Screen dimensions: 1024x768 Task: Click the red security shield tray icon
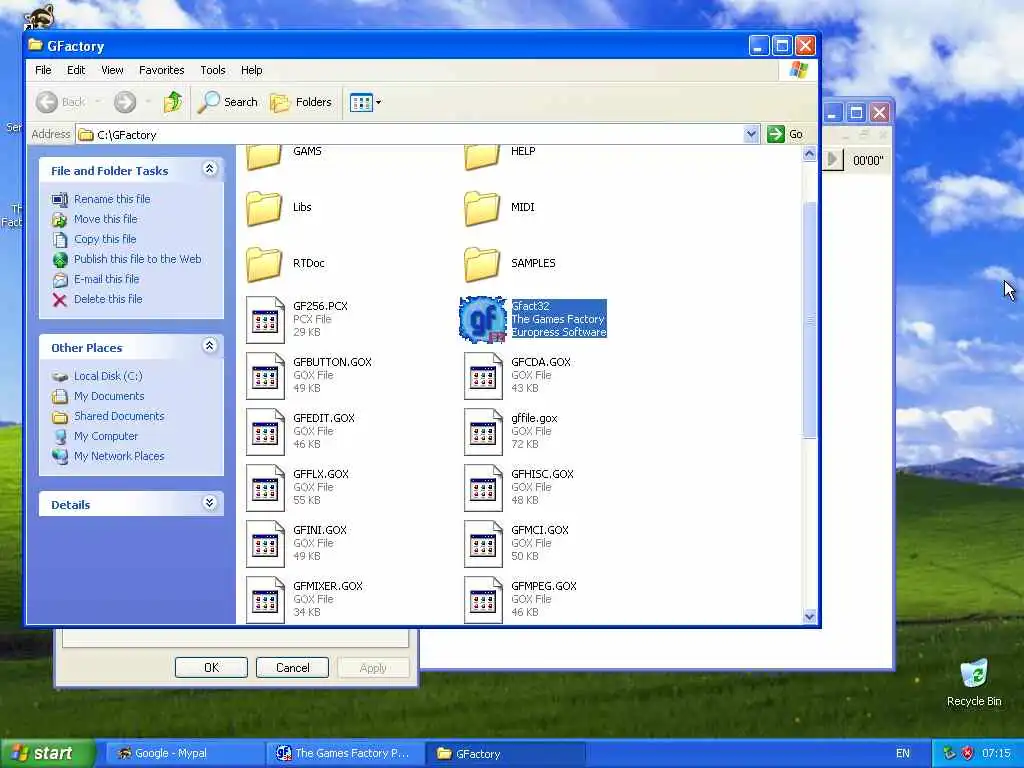point(967,754)
